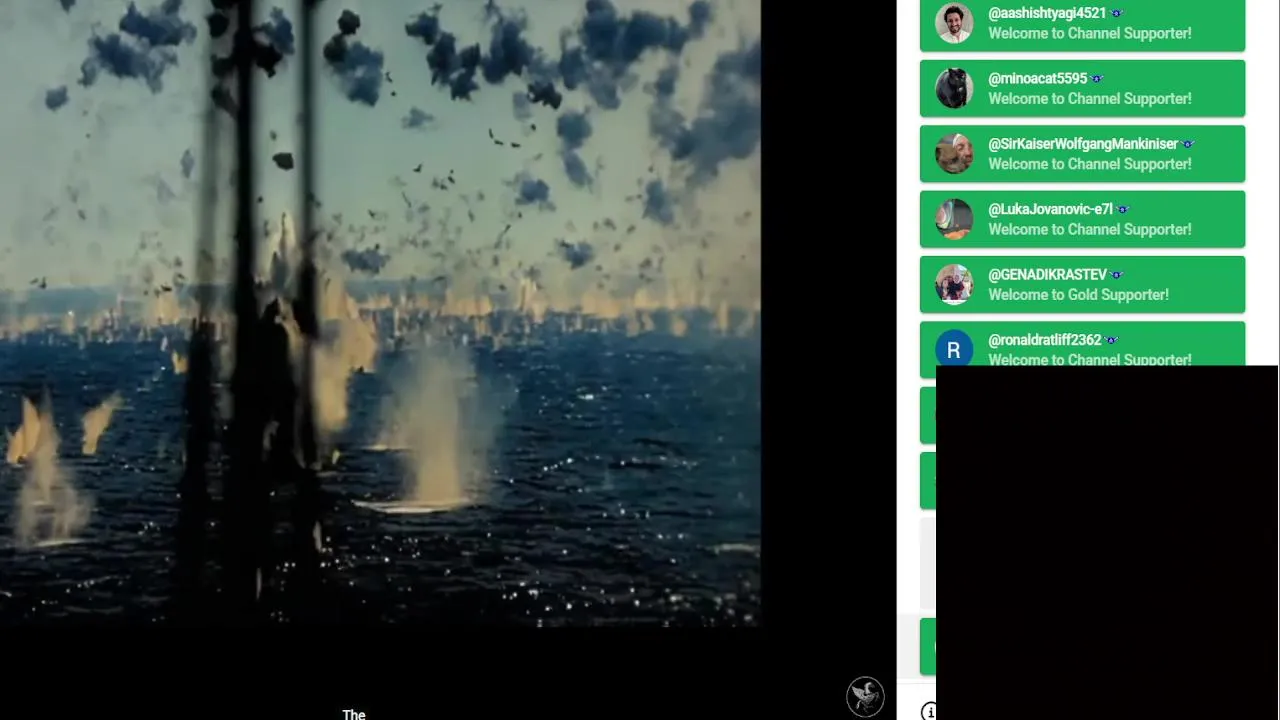Click member badge beside @SirKaiserWolfgangMankiniser
This screenshot has height=720, width=1280.
click(1188, 144)
